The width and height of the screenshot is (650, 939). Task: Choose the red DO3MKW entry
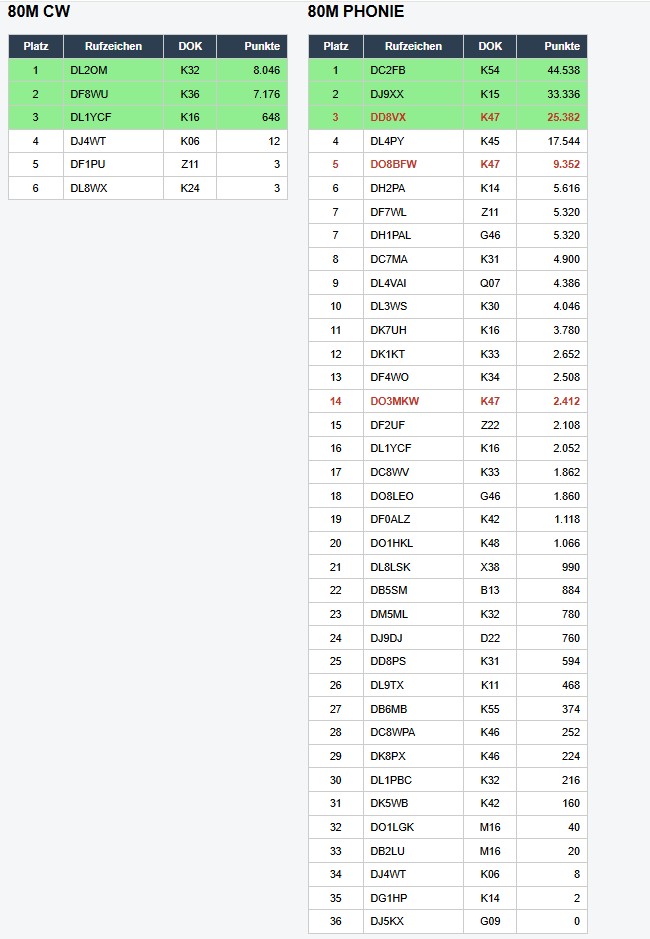click(x=394, y=401)
